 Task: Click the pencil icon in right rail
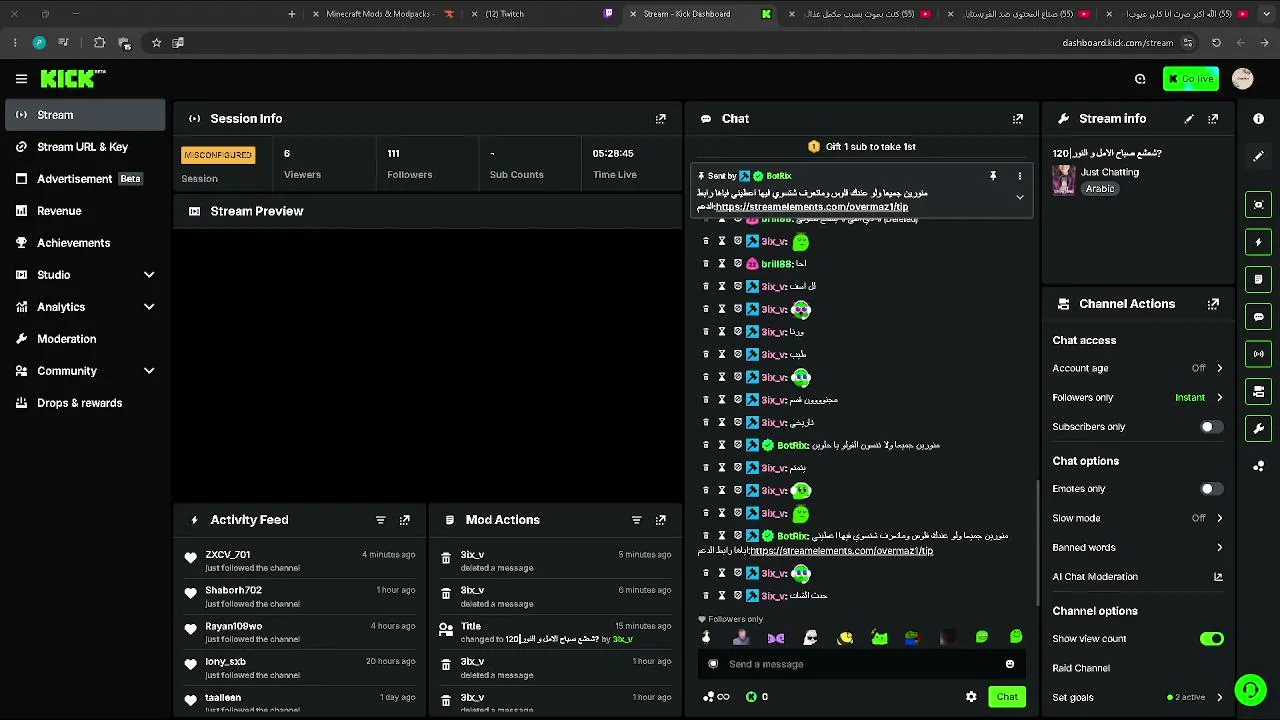[1259, 156]
